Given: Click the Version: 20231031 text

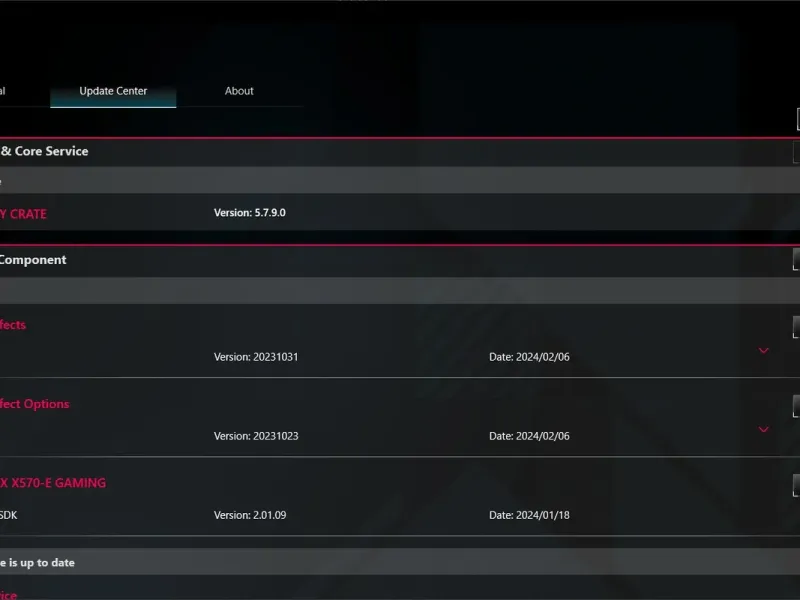Looking at the screenshot, I should click(x=256, y=357).
